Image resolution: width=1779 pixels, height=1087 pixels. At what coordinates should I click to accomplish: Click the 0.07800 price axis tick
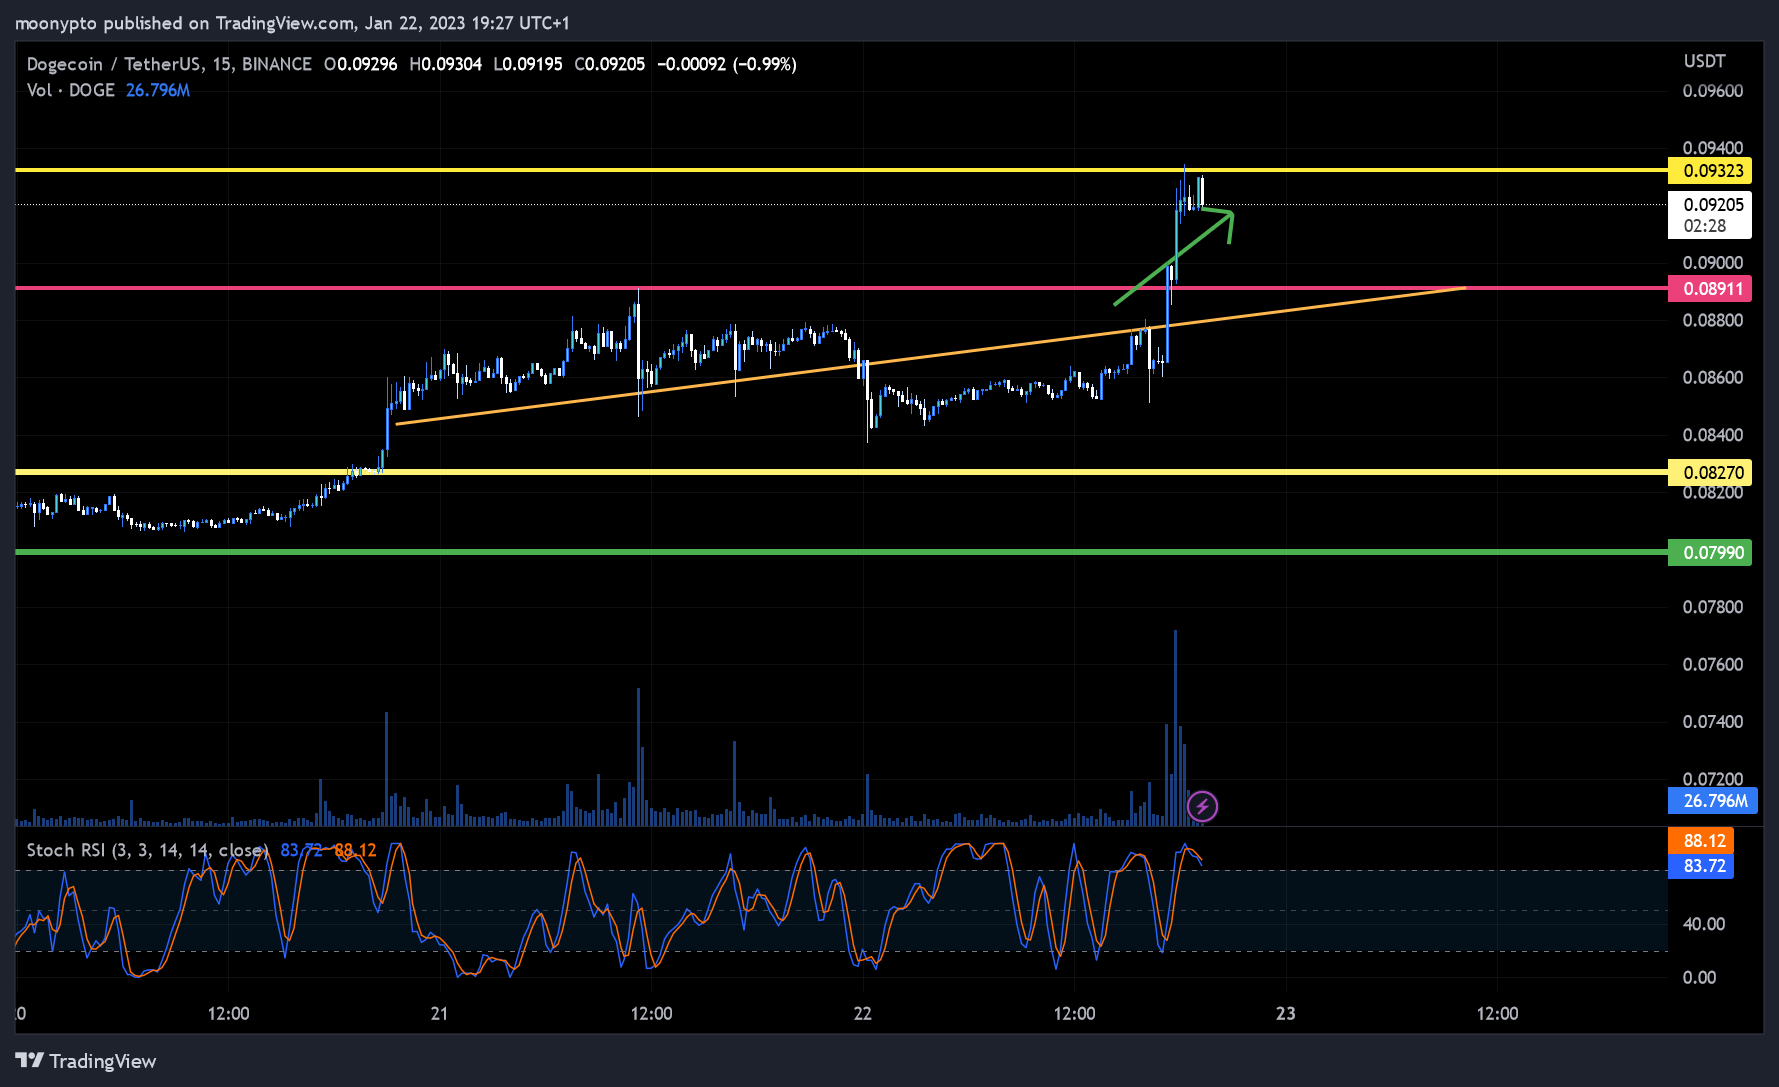pos(1712,607)
